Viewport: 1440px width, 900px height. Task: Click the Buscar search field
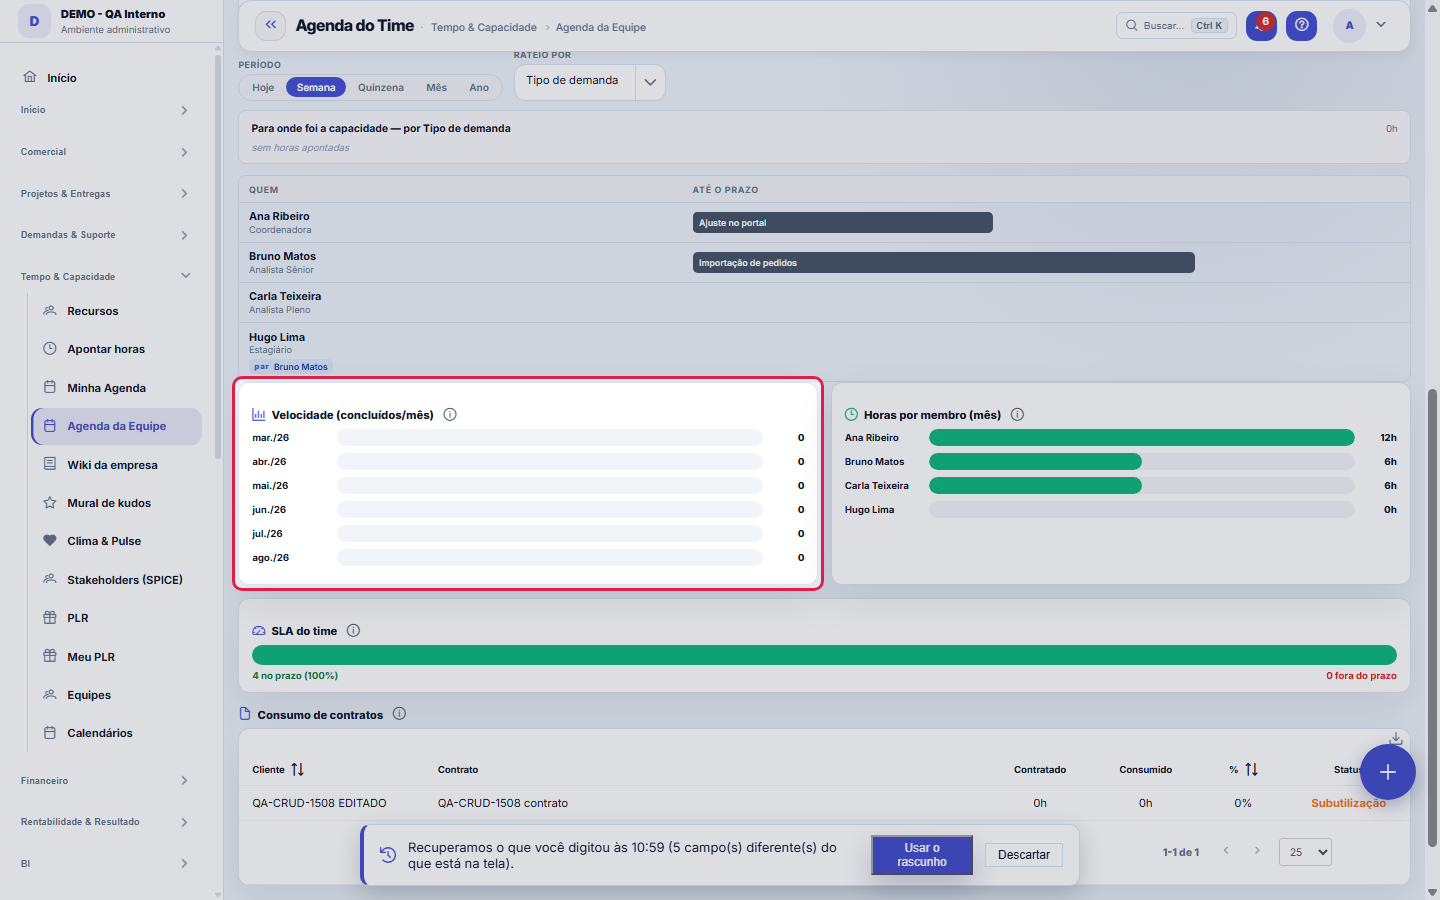pyautogui.click(x=1176, y=26)
